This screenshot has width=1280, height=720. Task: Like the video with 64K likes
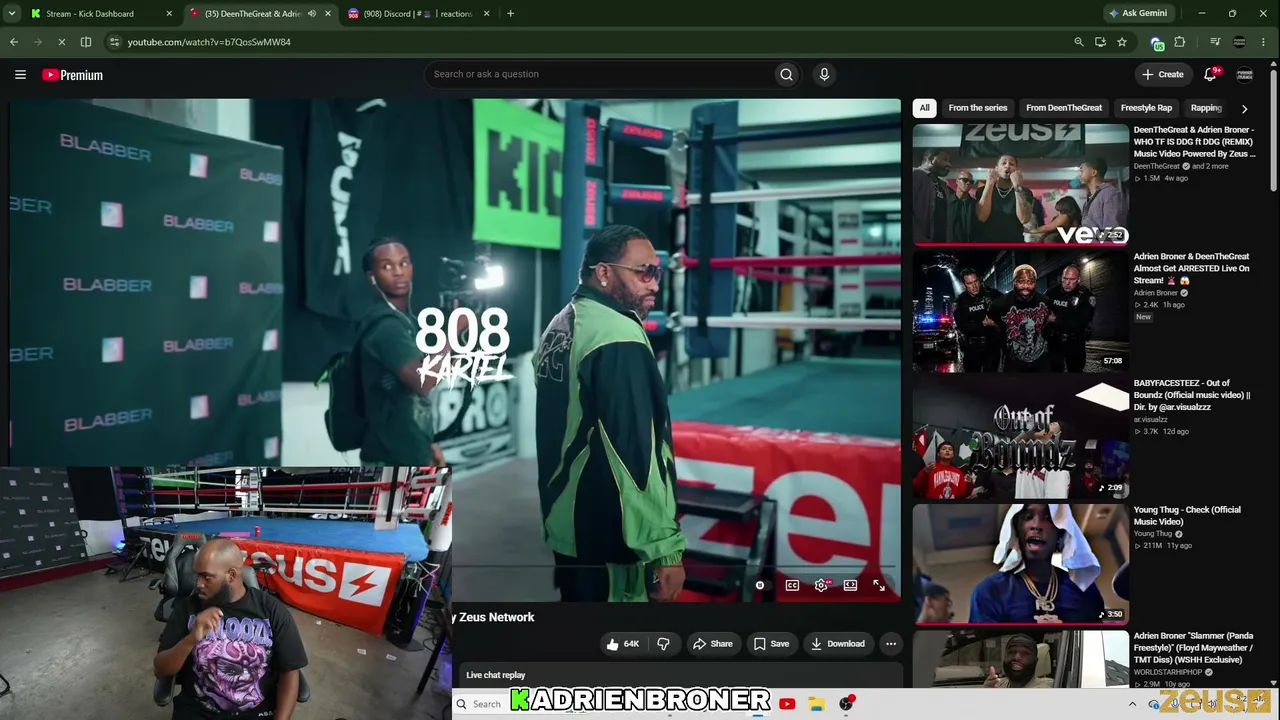point(622,644)
